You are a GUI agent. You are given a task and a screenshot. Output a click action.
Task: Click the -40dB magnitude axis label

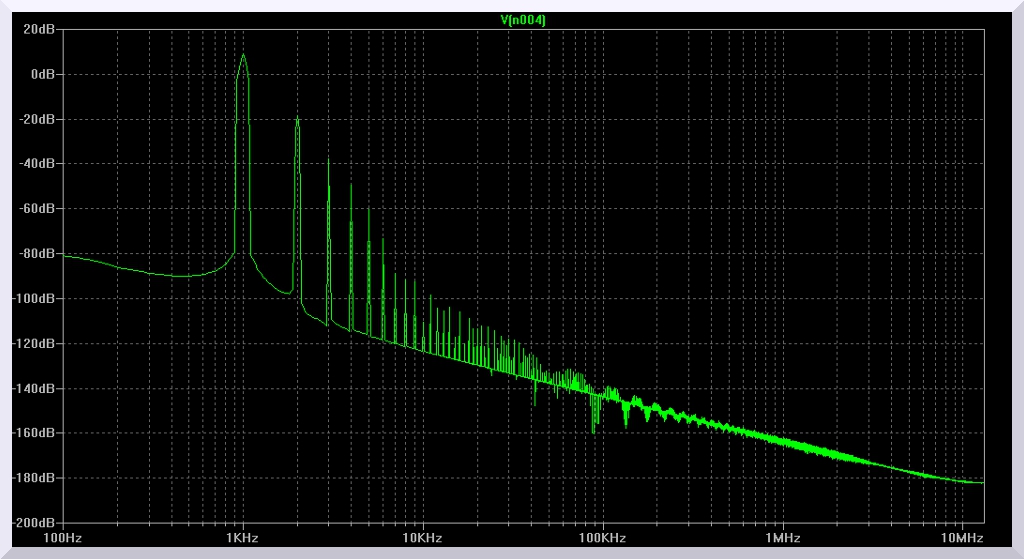[x=38, y=163]
